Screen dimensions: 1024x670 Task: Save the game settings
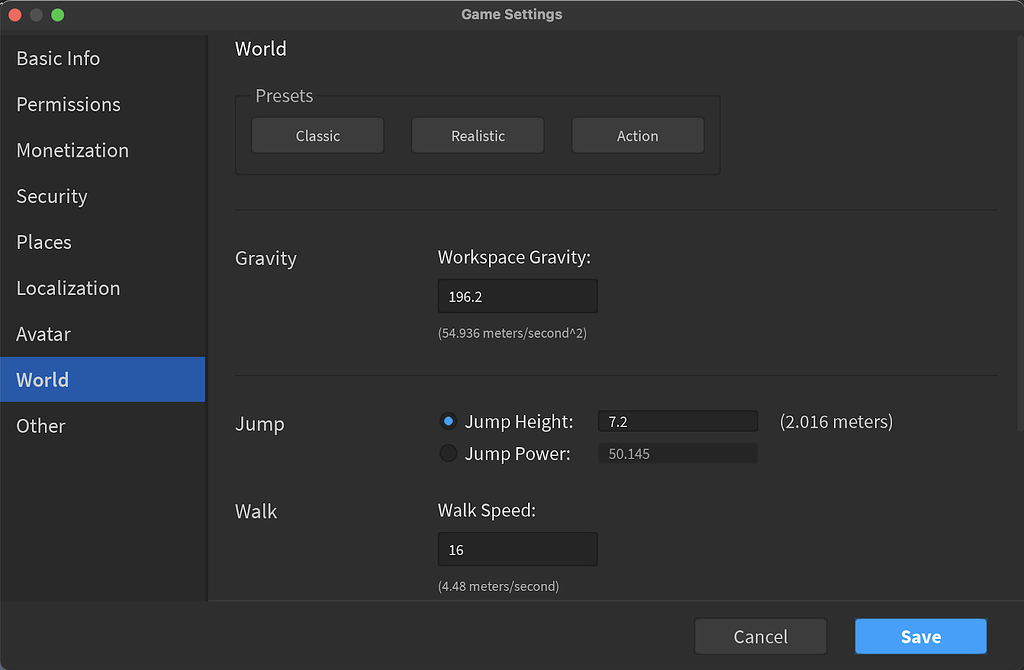click(920, 637)
